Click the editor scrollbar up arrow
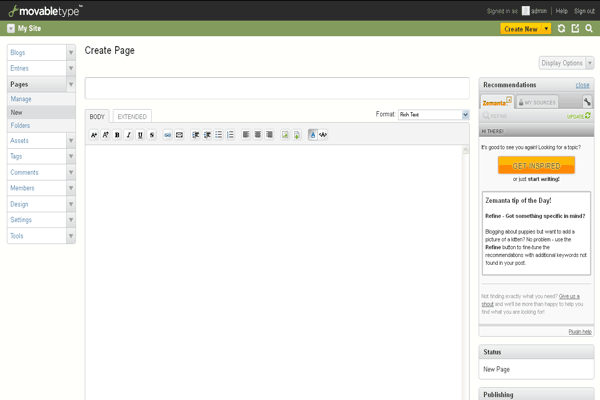Screen dimensions: 600x400 465,150
